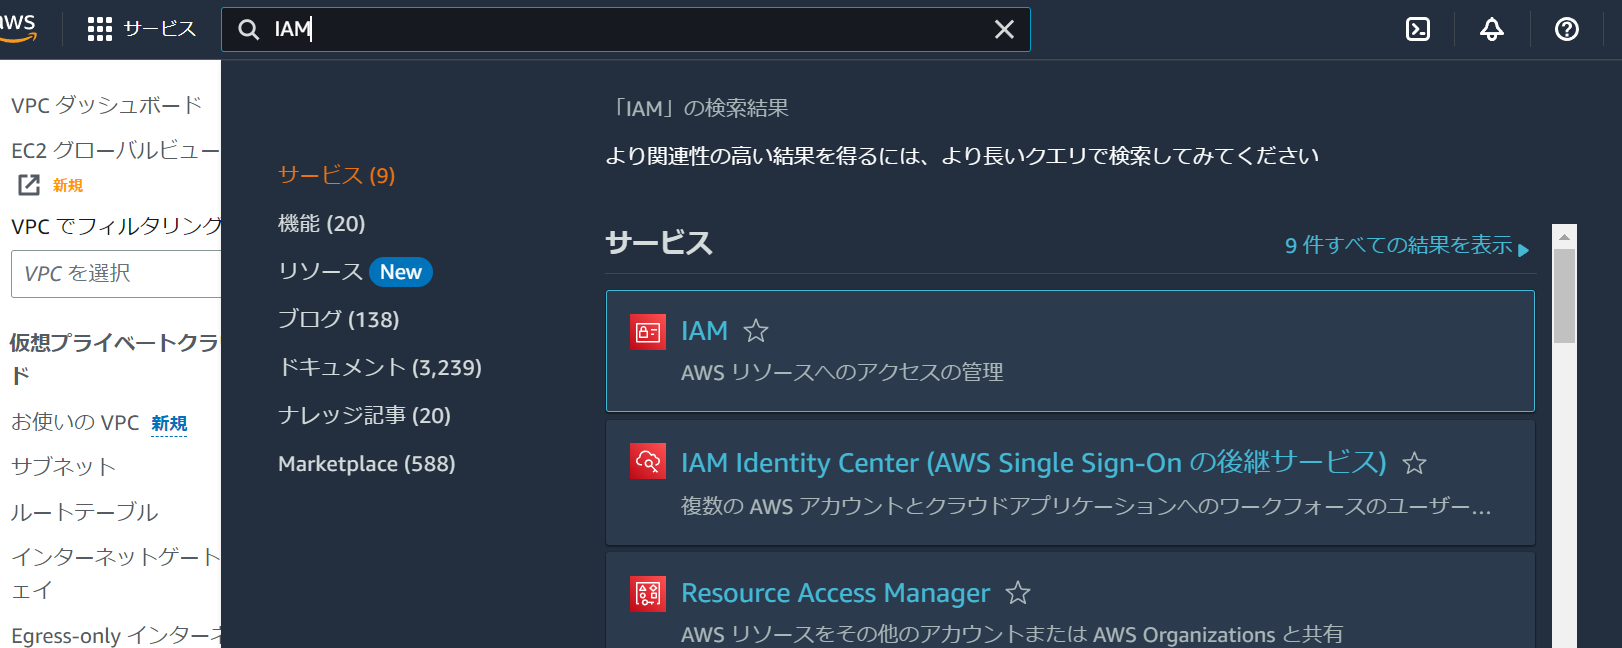Select the ブログ (138) category
This screenshot has width=1622, height=648.
pyautogui.click(x=338, y=319)
